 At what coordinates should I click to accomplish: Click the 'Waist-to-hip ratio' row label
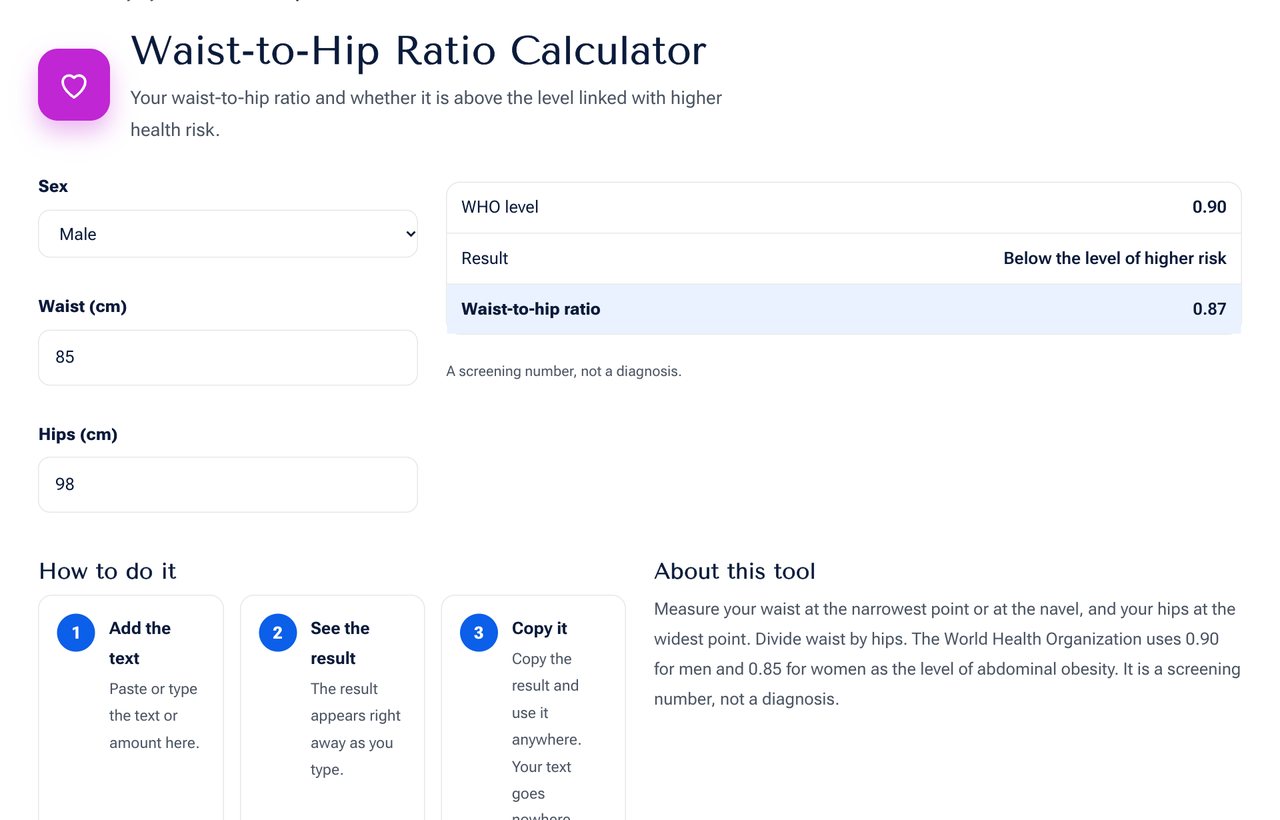pos(531,309)
